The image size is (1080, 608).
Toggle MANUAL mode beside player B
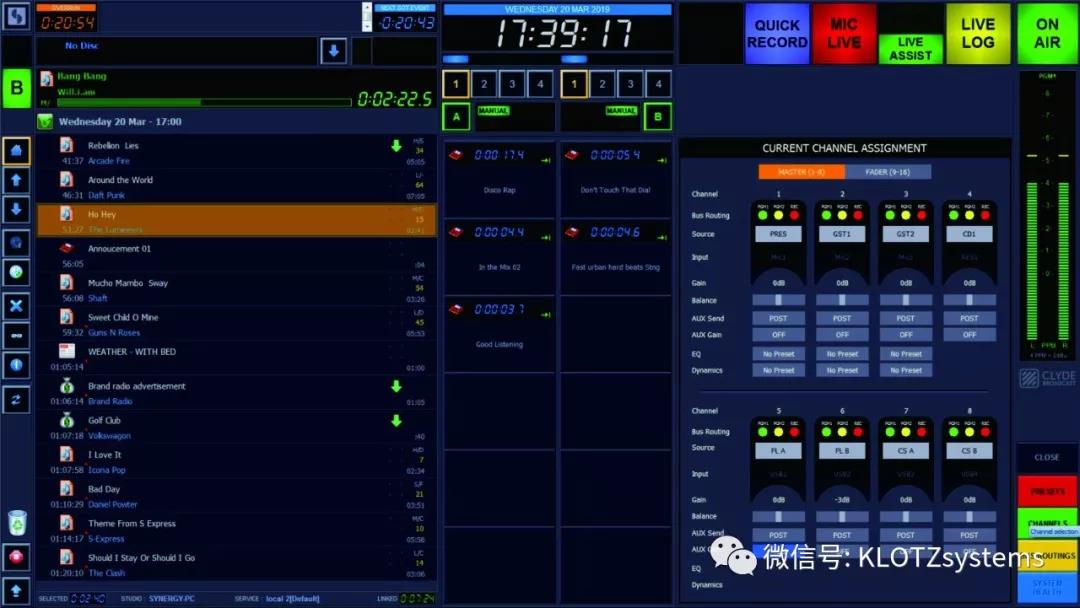click(x=621, y=110)
